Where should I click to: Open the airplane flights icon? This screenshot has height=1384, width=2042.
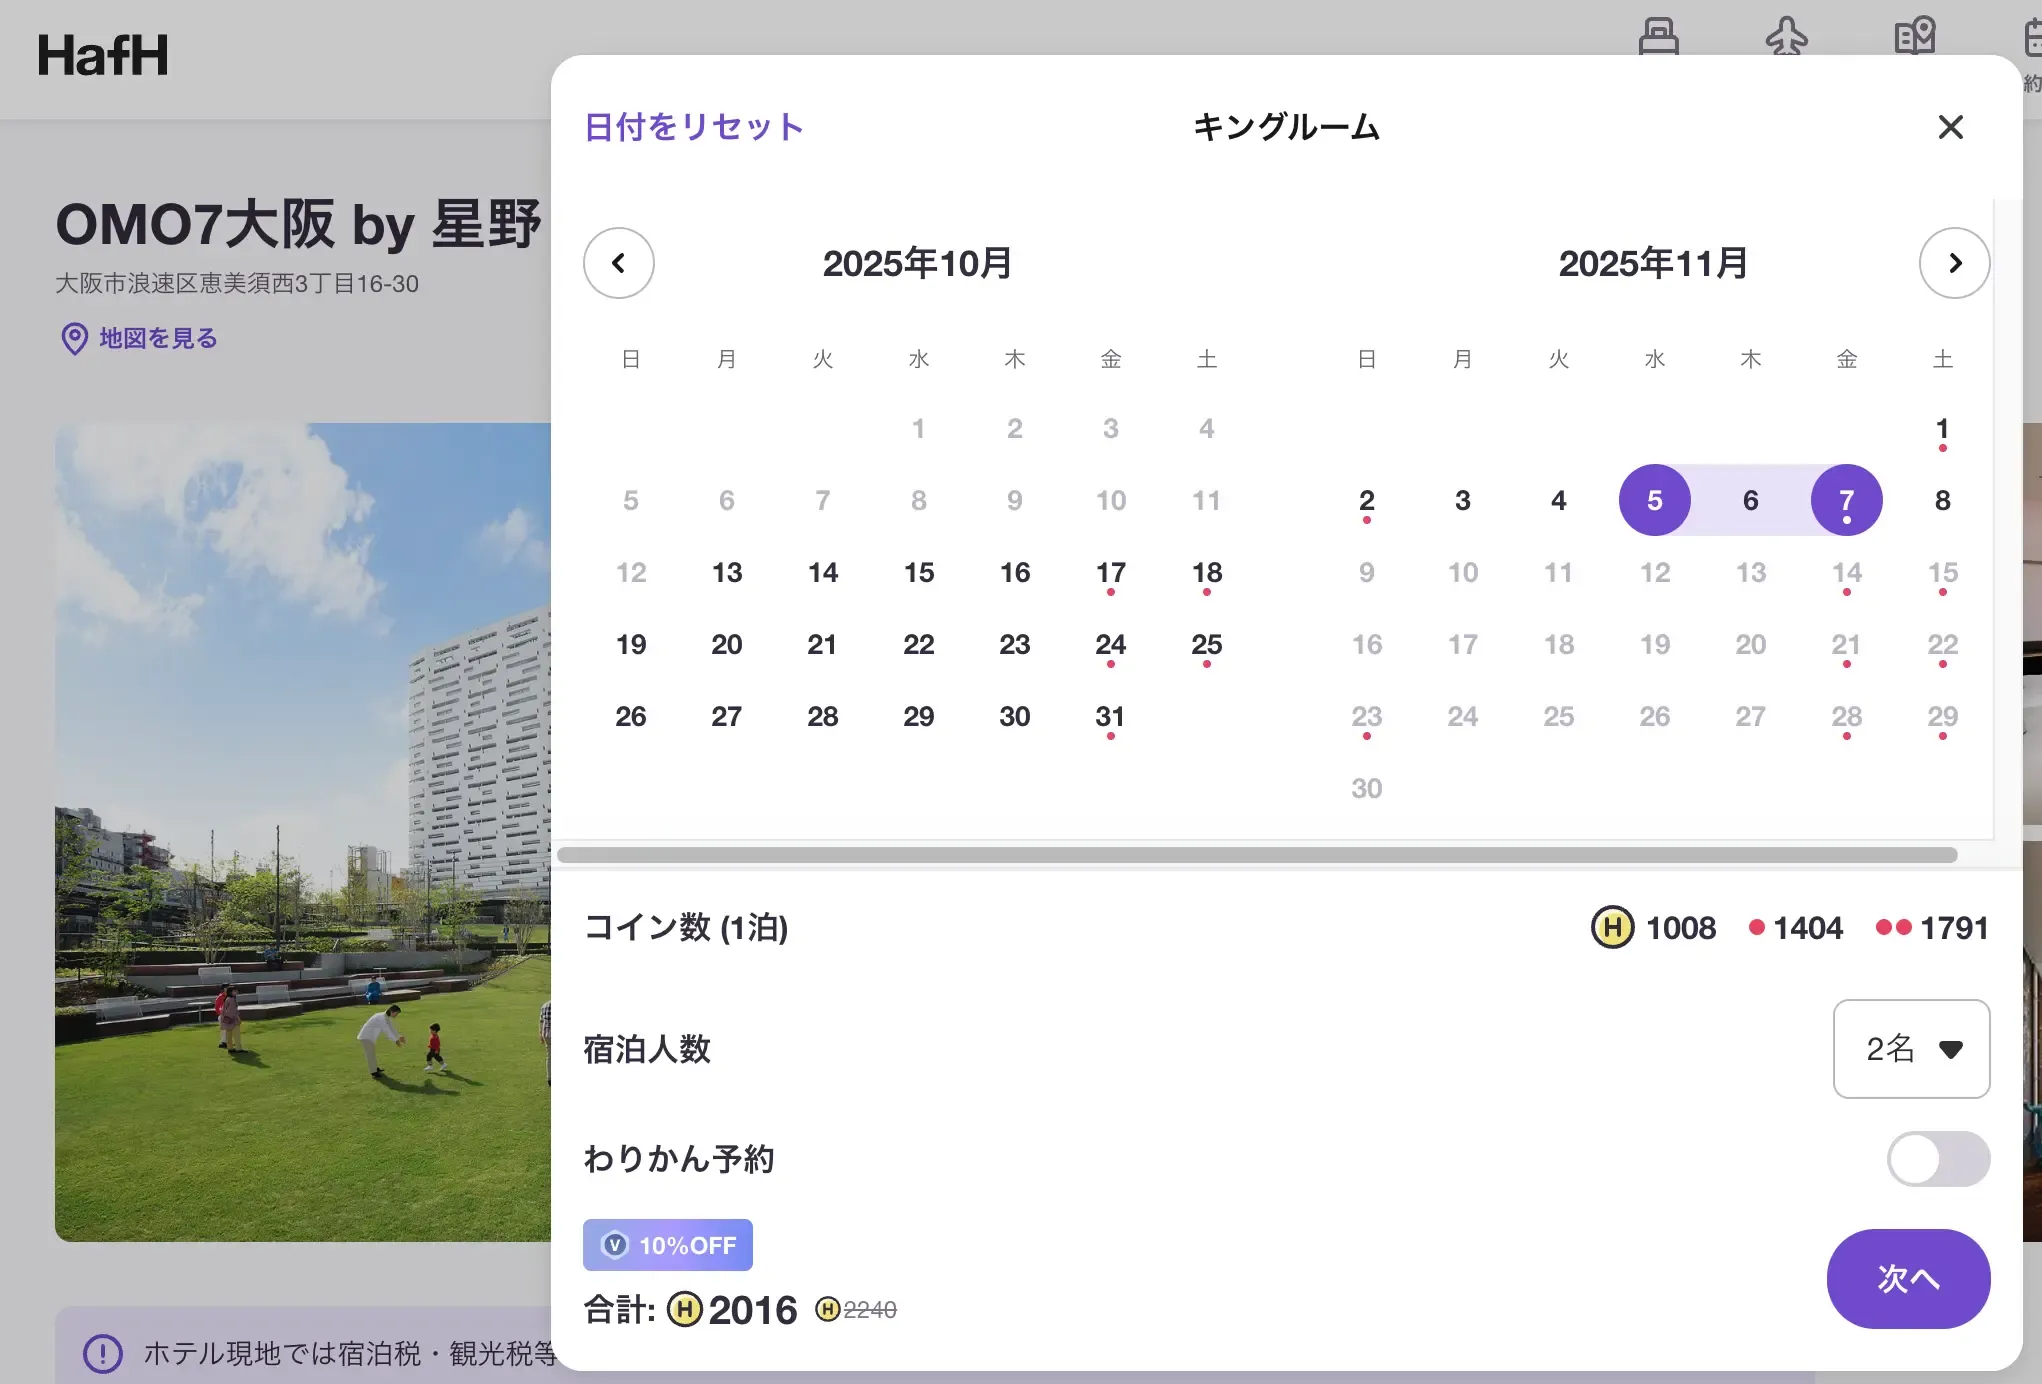(x=1786, y=36)
